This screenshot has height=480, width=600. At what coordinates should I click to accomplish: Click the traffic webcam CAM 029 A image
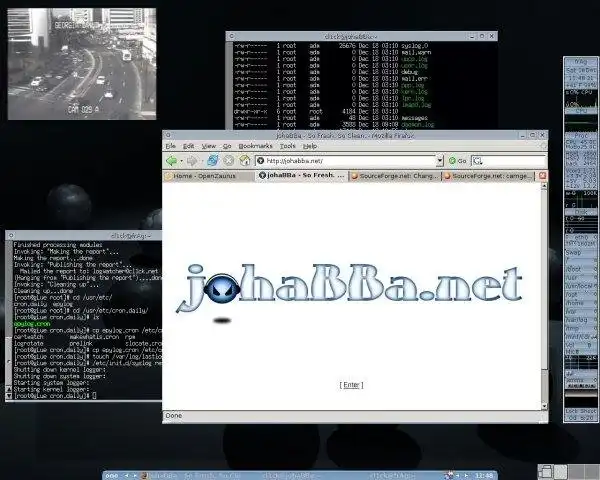(x=82, y=64)
